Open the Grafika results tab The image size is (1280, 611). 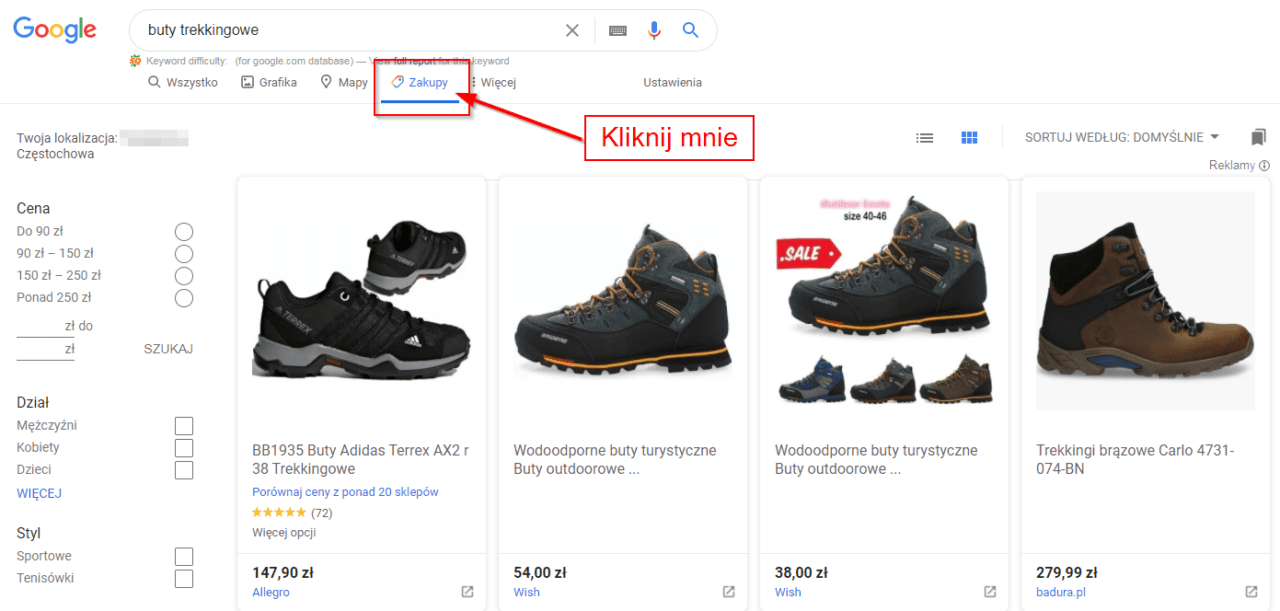(269, 83)
